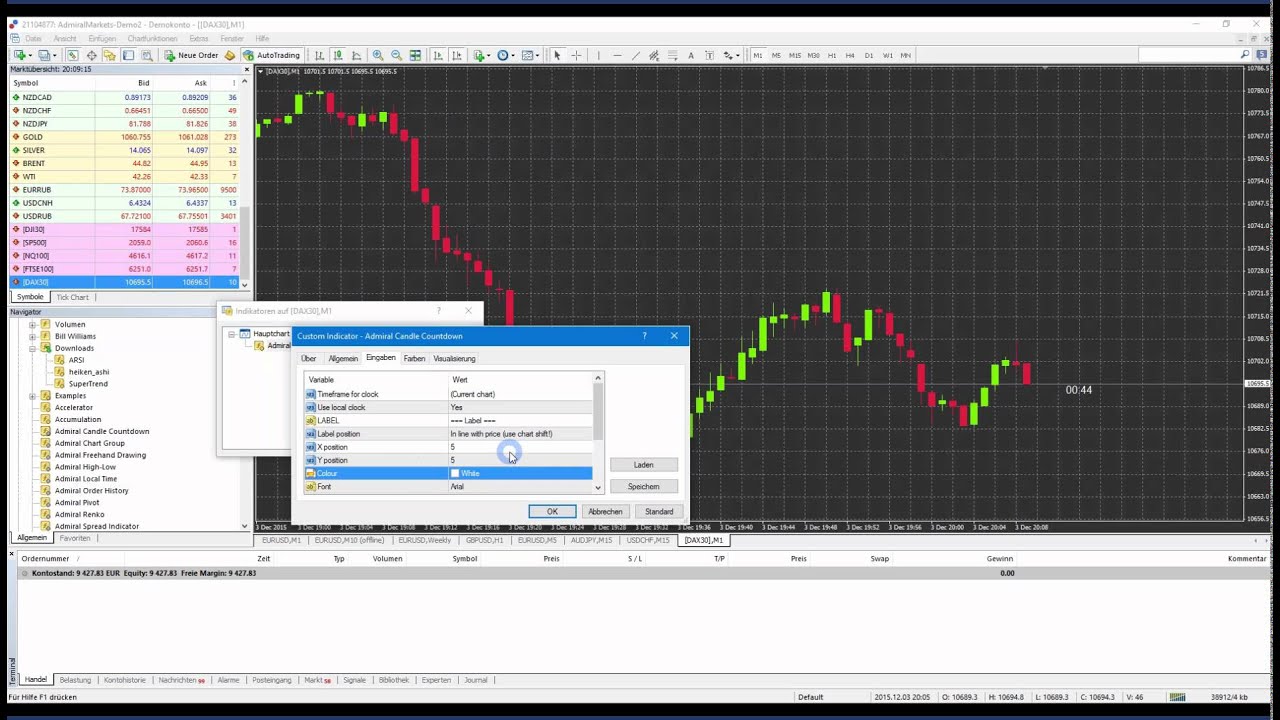Tile chart windows icon
The image size is (1280, 720).
(x=415, y=55)
